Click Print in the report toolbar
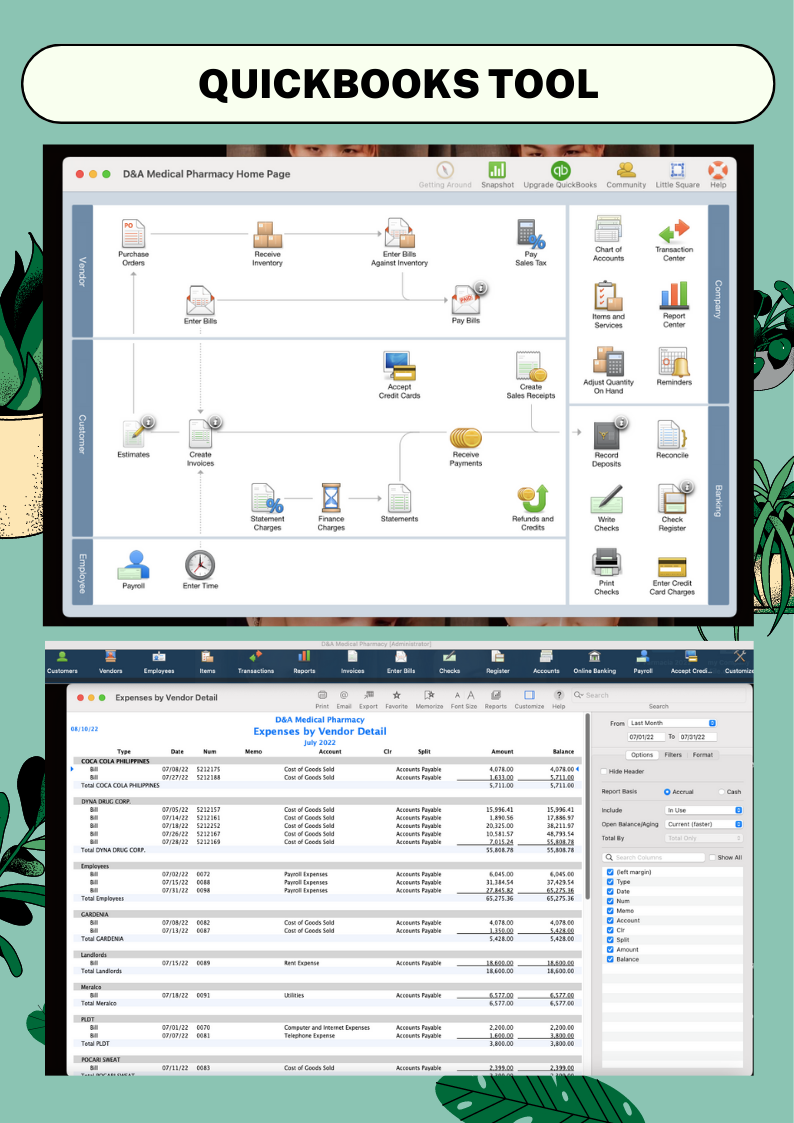The width and height of the screenshot is (794, 1123). 322,700
